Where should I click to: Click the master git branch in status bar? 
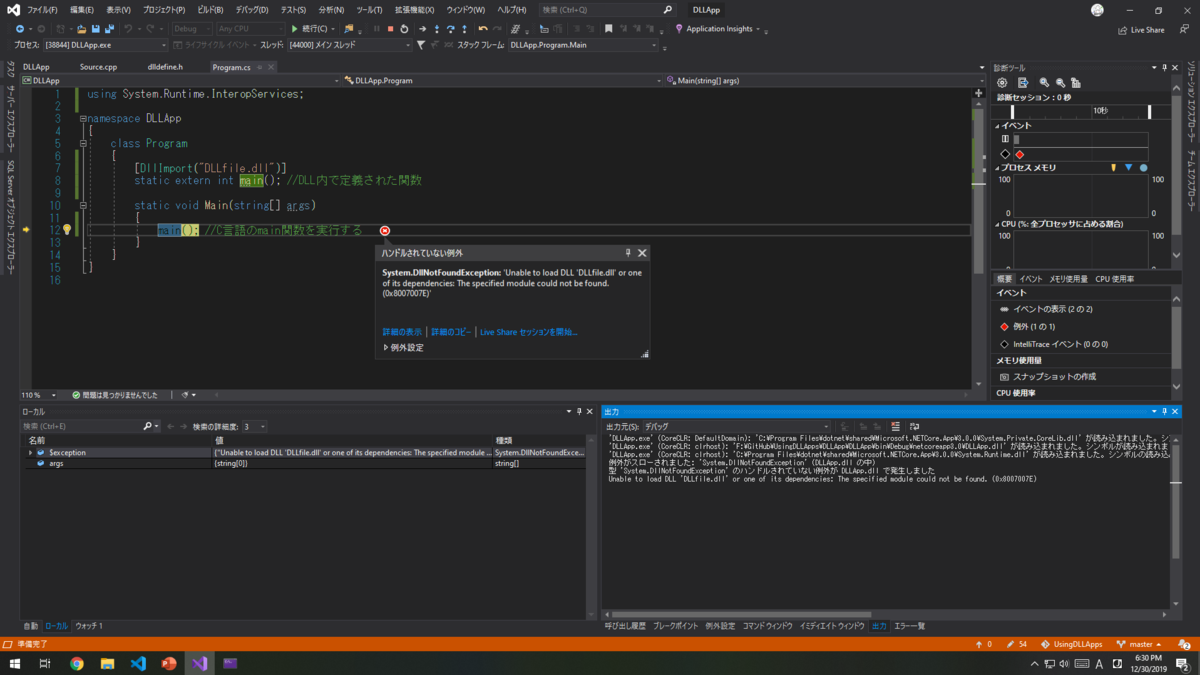[x=1140, y=645]
